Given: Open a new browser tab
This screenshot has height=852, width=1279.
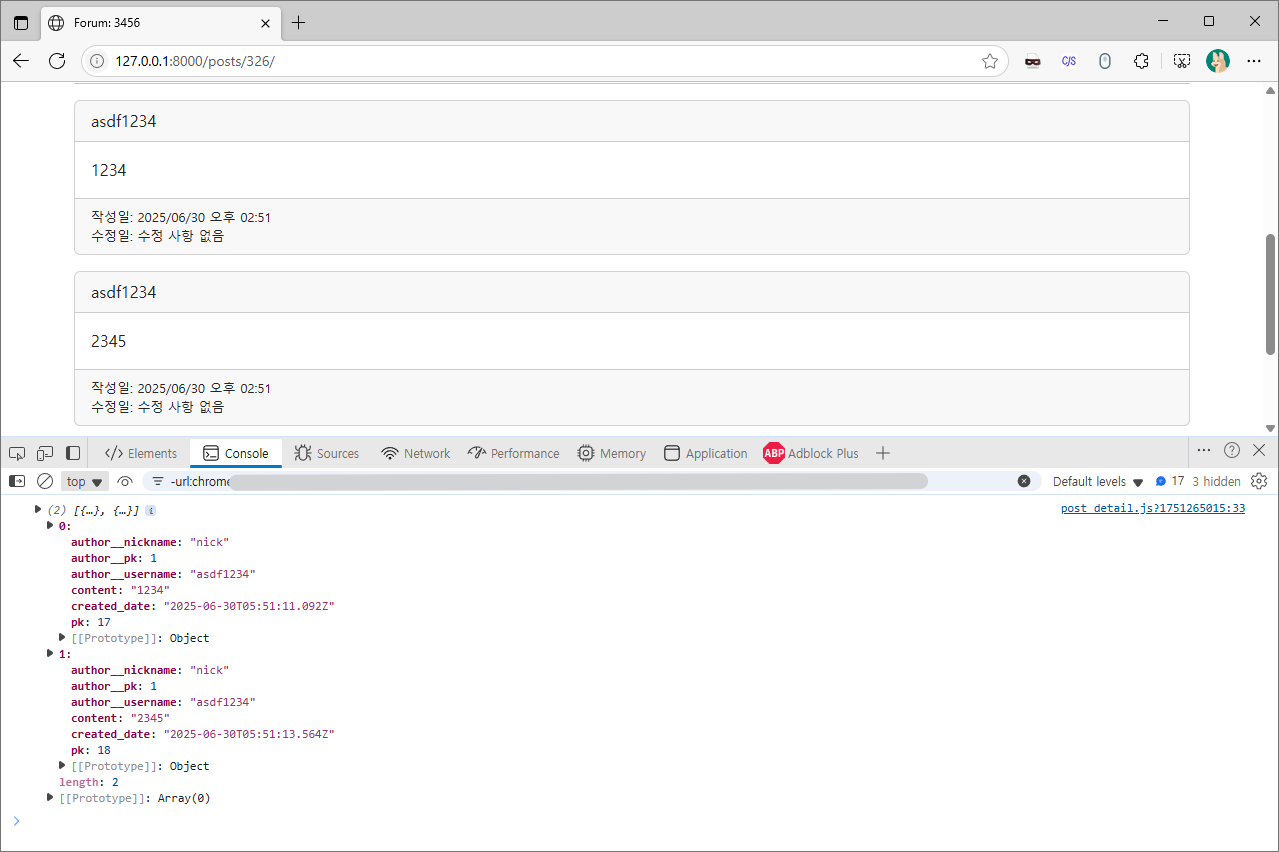Looking at the screenshot, I should pos(298,22).
